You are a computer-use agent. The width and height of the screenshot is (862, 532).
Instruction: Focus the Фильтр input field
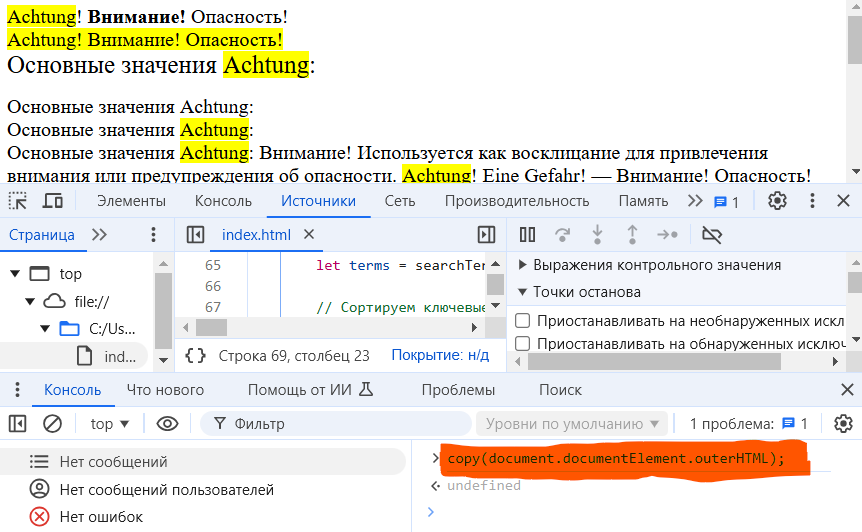[x=335, y=424]
